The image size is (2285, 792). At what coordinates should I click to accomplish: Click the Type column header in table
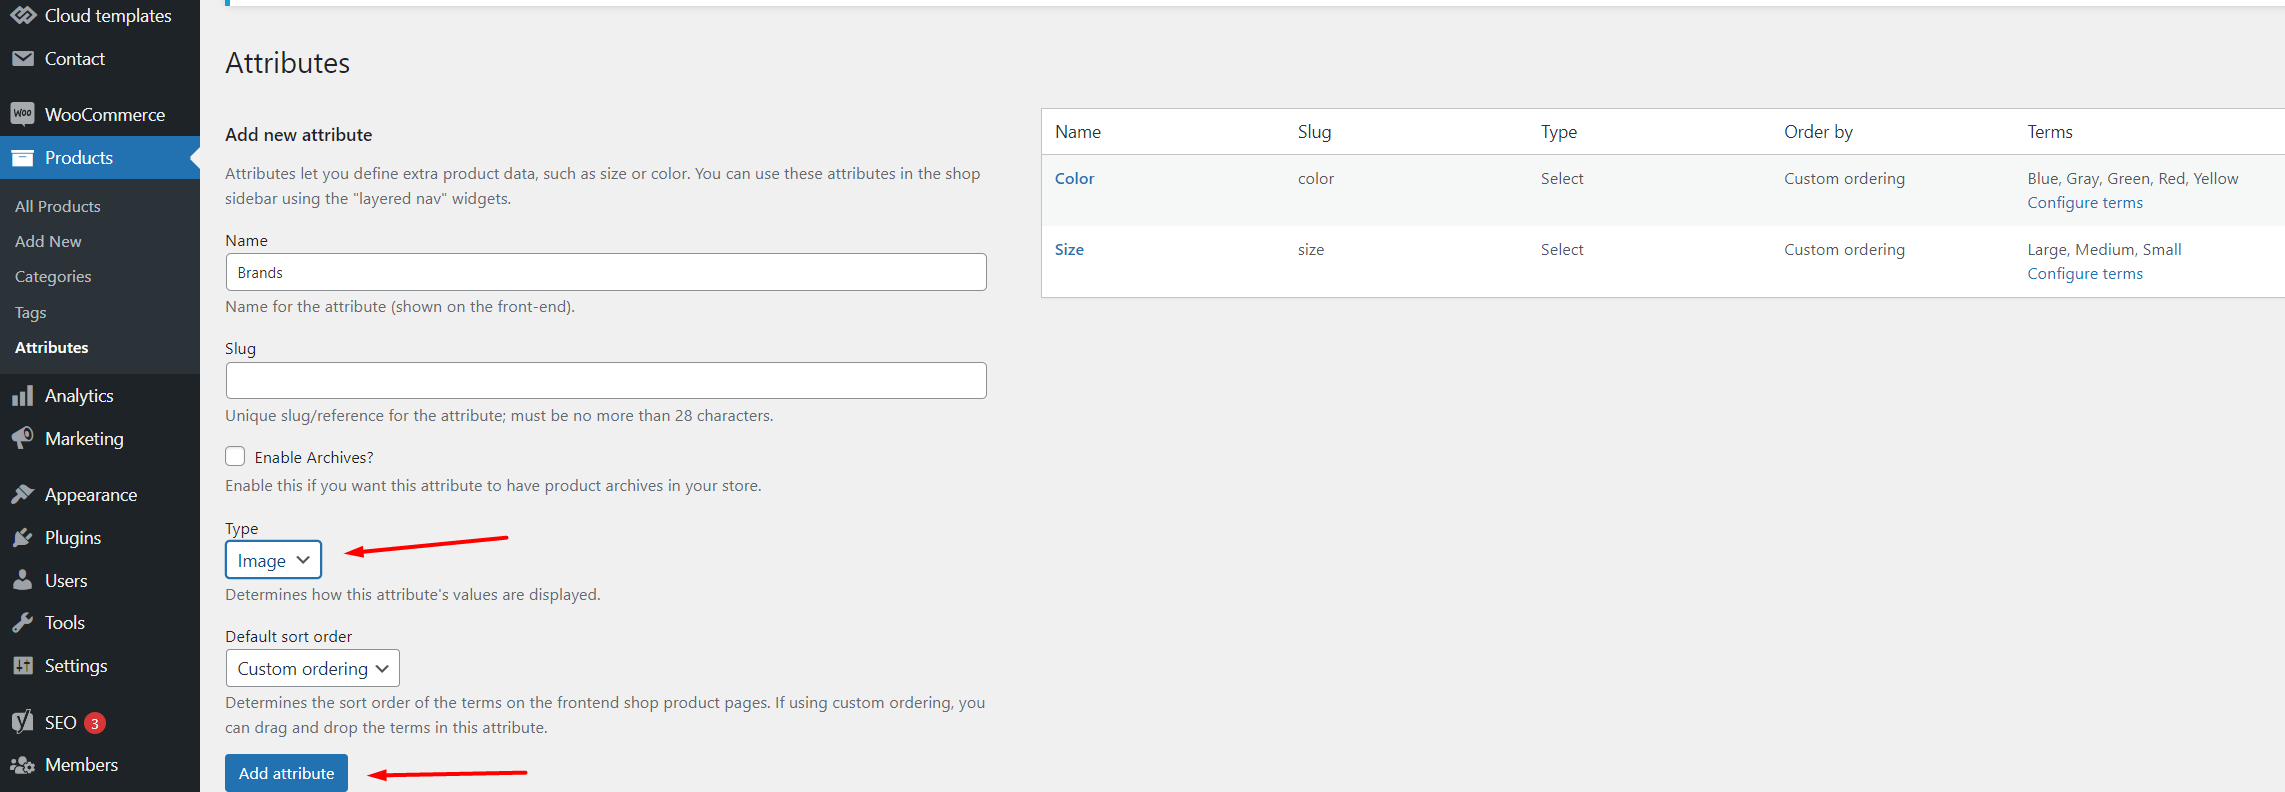tap(1559, 132)
